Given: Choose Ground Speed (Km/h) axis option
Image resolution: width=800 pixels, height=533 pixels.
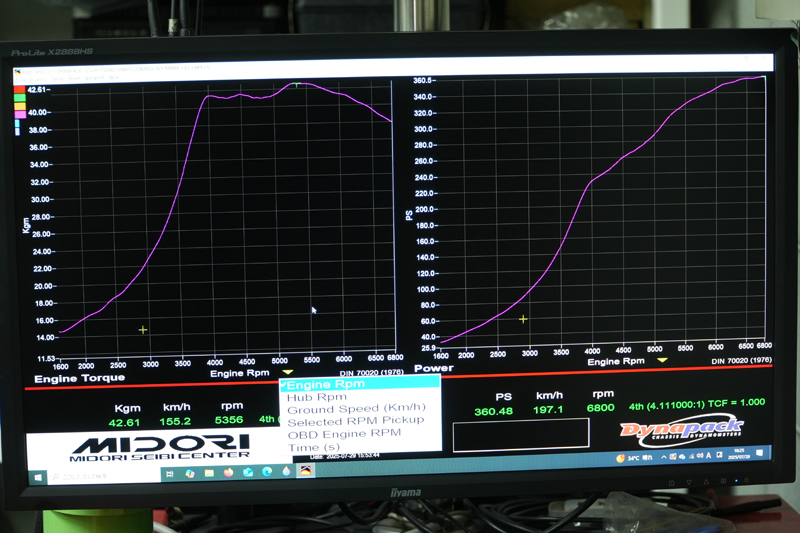Looking at the screenshot, I should point(356,409).
